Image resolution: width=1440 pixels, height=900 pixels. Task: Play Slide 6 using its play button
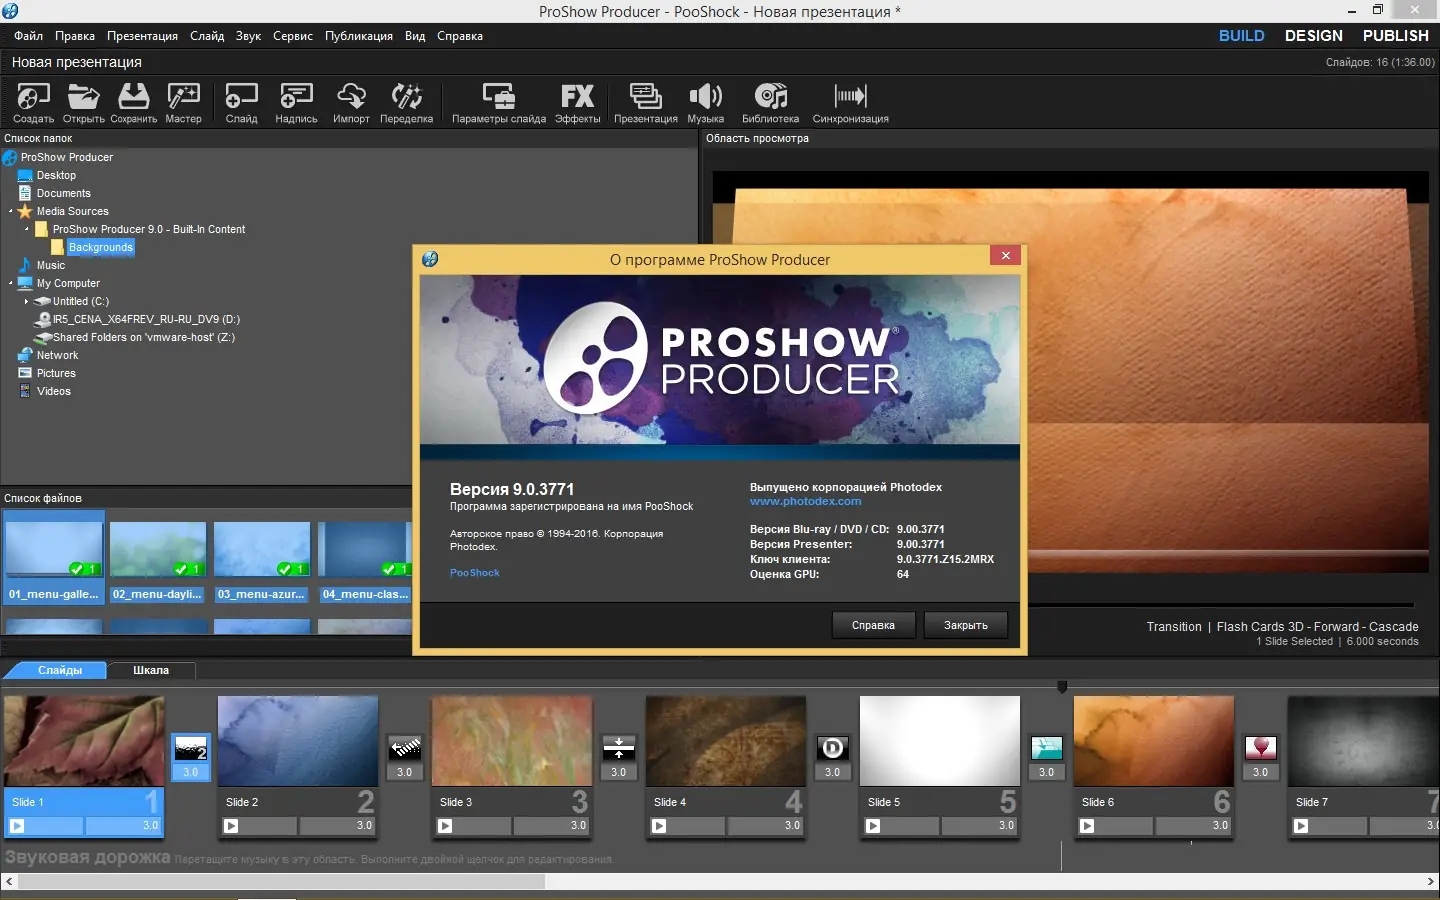click(1087, 826)
